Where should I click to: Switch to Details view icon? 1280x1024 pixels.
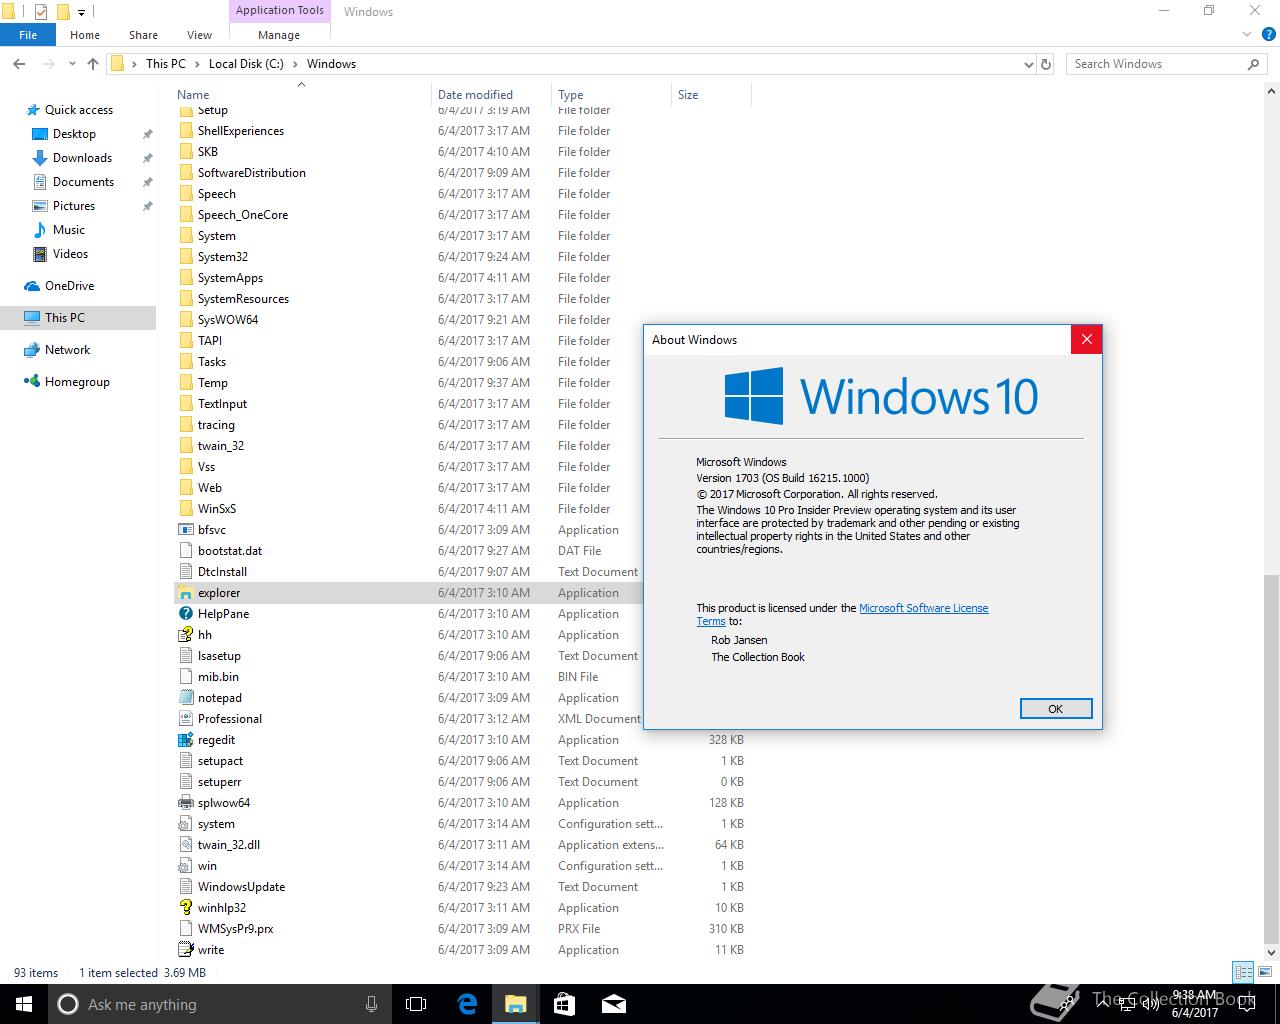[x=1243, y=972]
